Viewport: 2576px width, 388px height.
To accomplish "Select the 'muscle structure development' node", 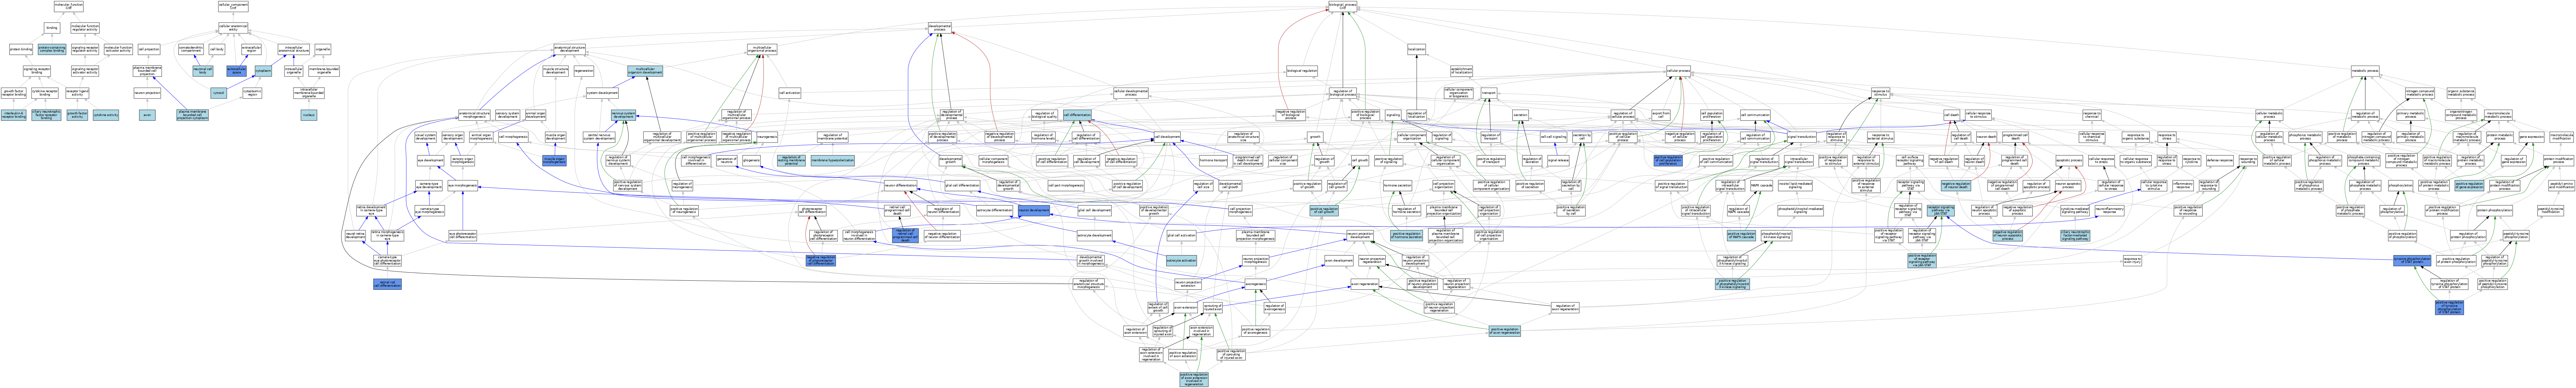I will point(556,71).
